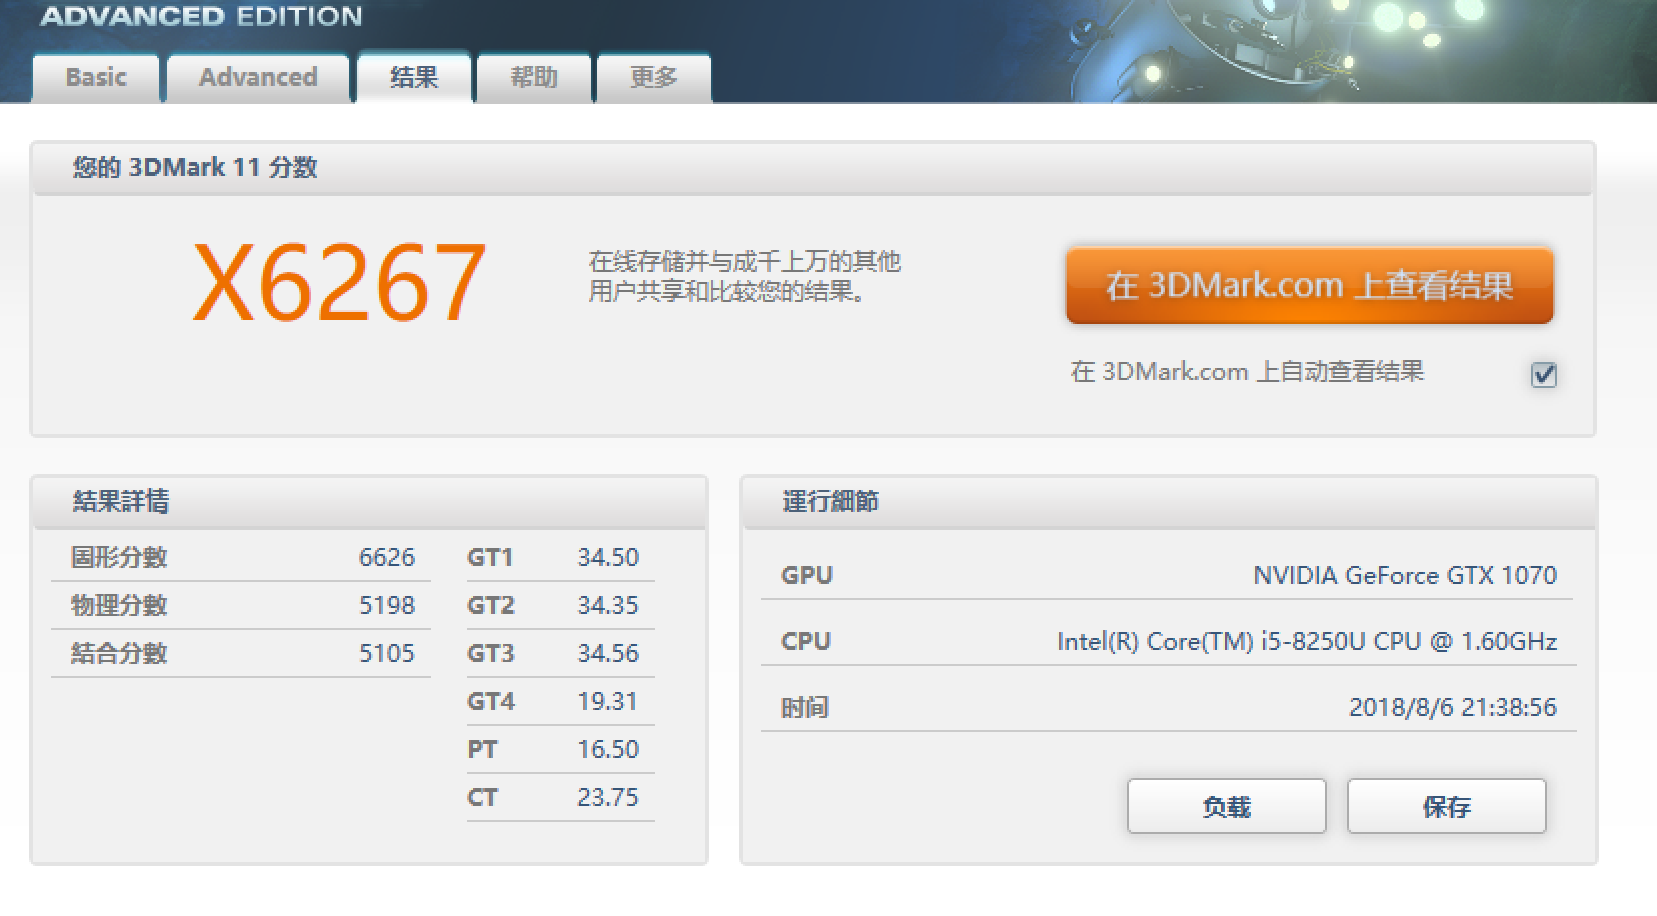Open the Advanced tab
This screenshot has width=1657, height=916.
(258, 78)
